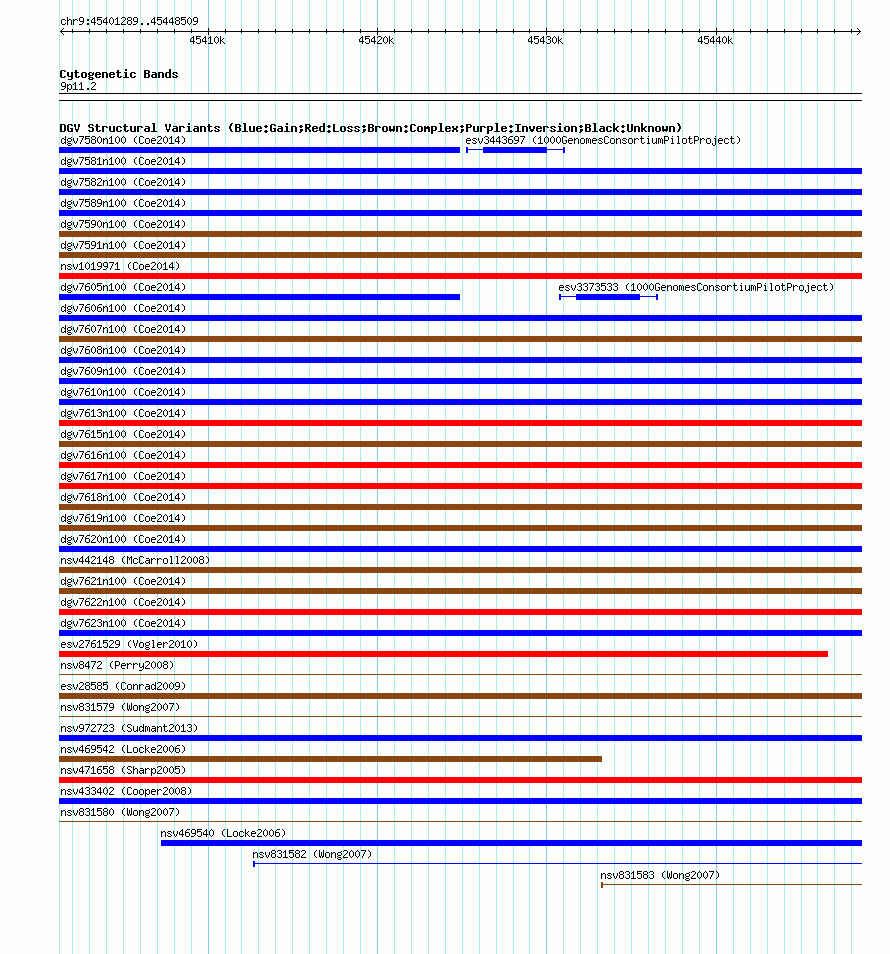890x954 pixels.
Task: Open dgv7618n100 (Coe2014) label
Action: [123, 497]
